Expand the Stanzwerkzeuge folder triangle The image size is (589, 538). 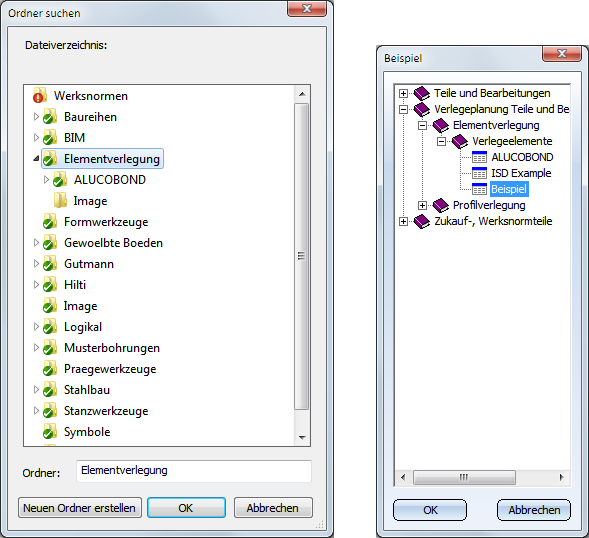click(36, 411)
